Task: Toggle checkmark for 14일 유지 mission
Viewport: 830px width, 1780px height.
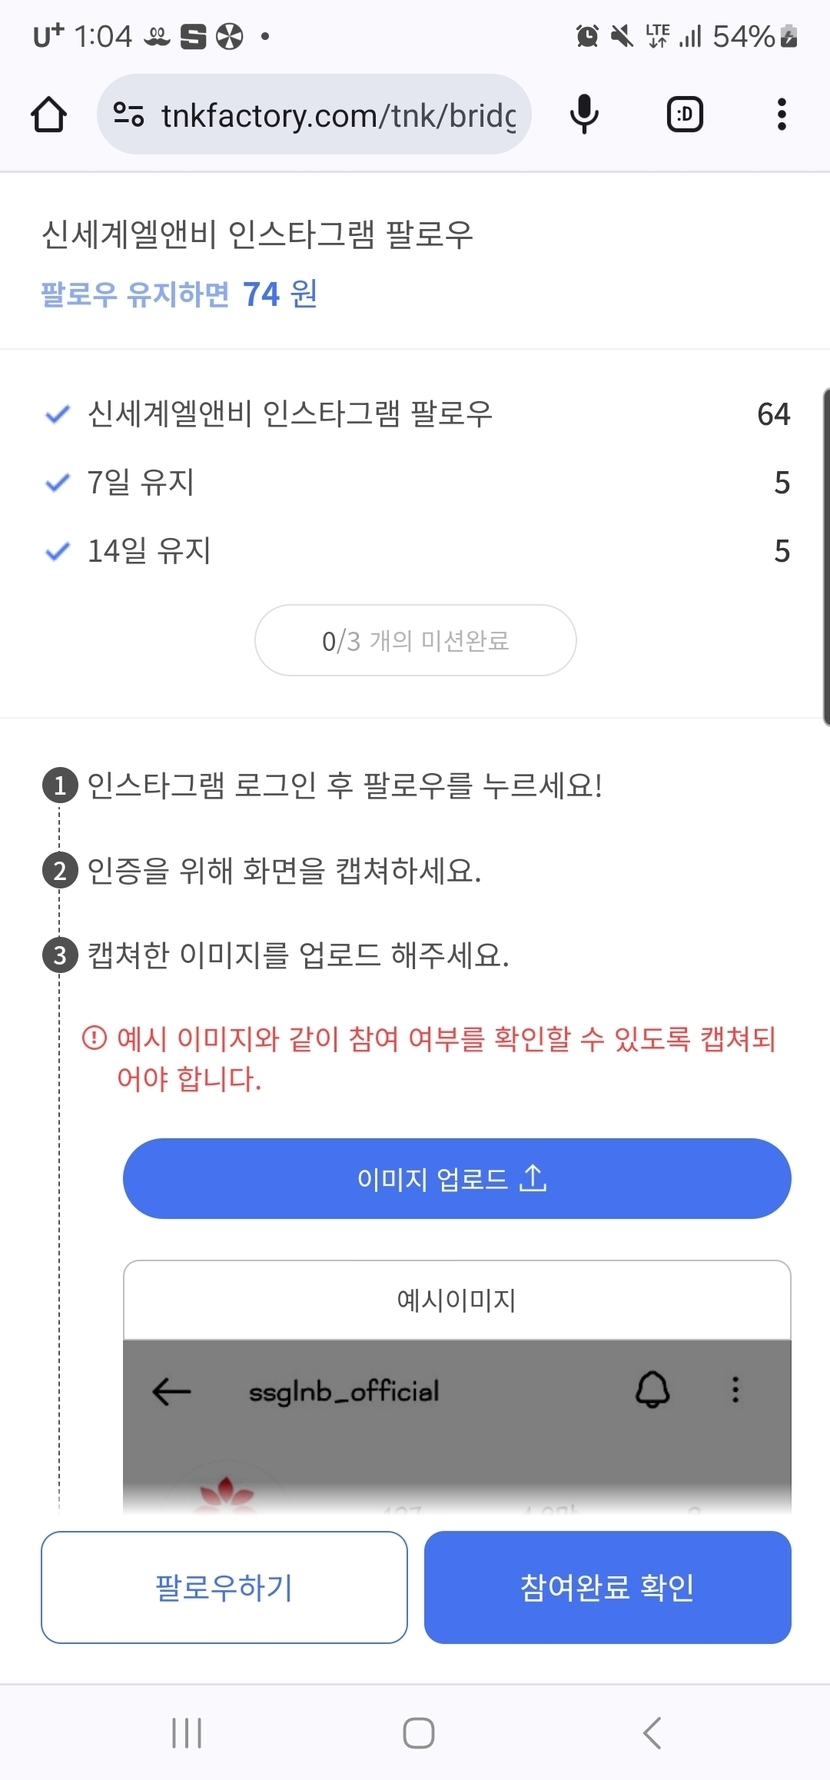Action: (58, 551)
